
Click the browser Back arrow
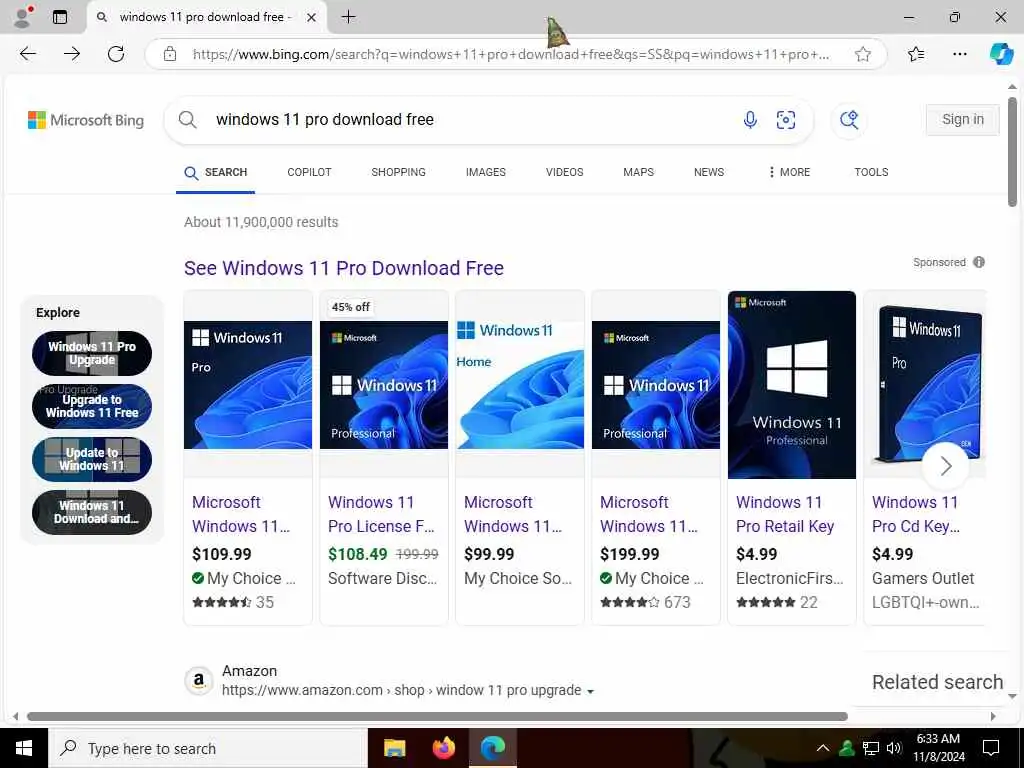click(27, 54)
